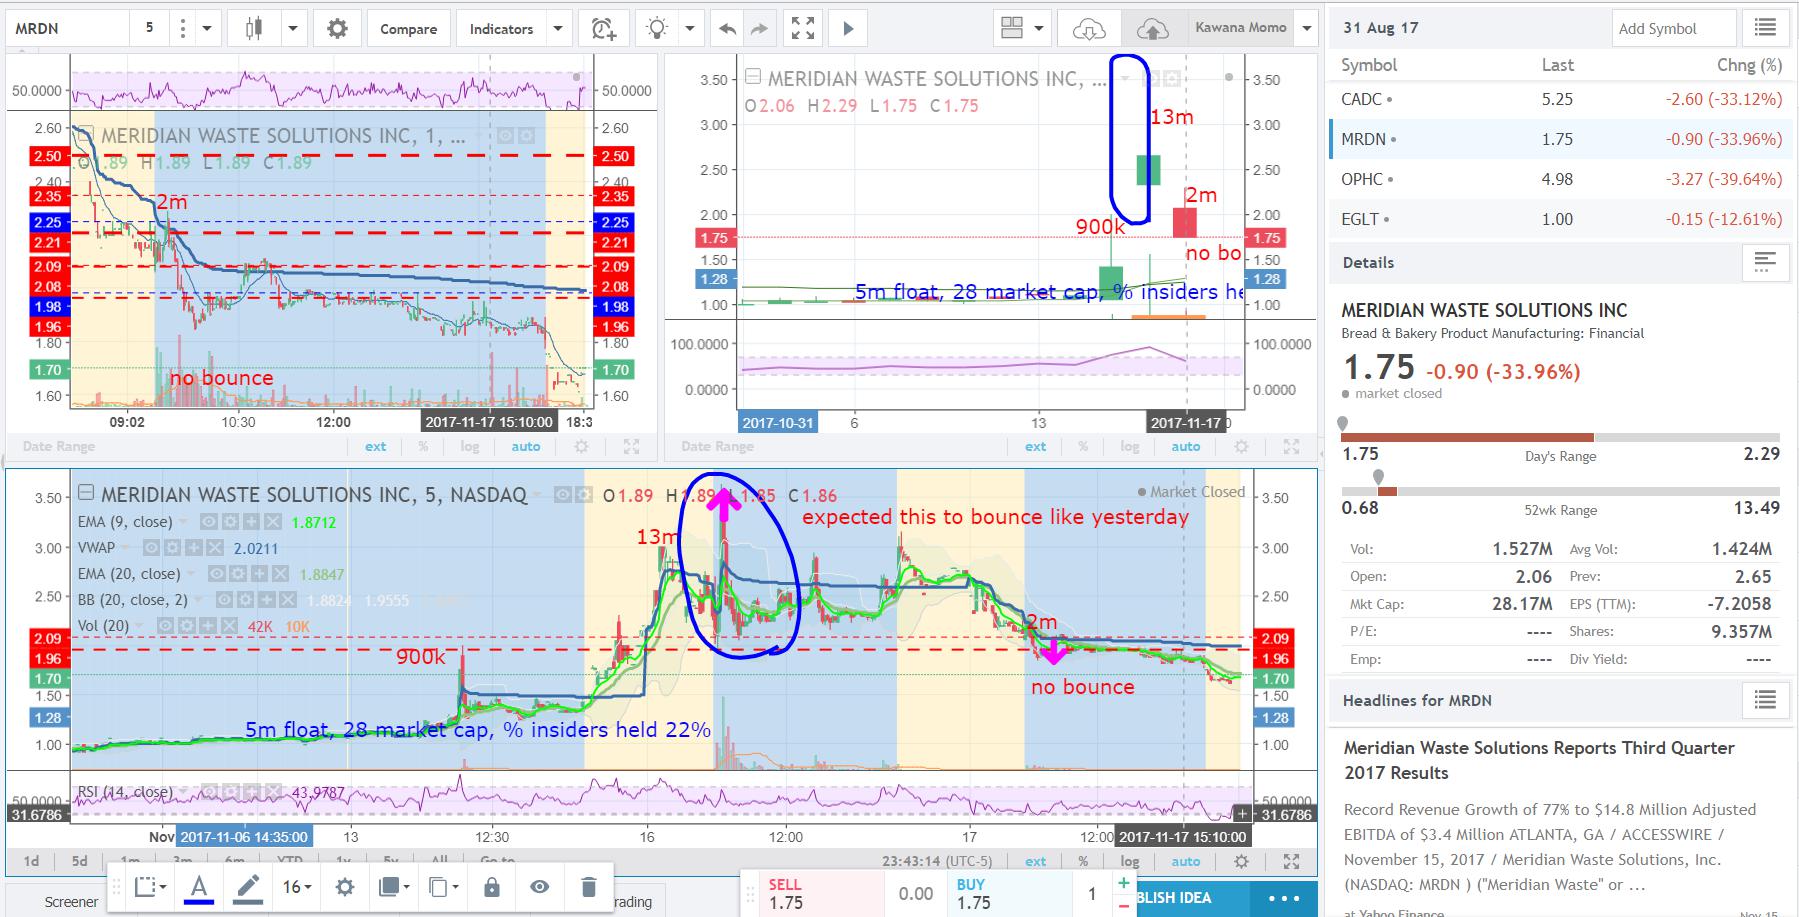Collapse the main chart legend box
Viewport: 1799px width, 917px height.
pos(86,494)
